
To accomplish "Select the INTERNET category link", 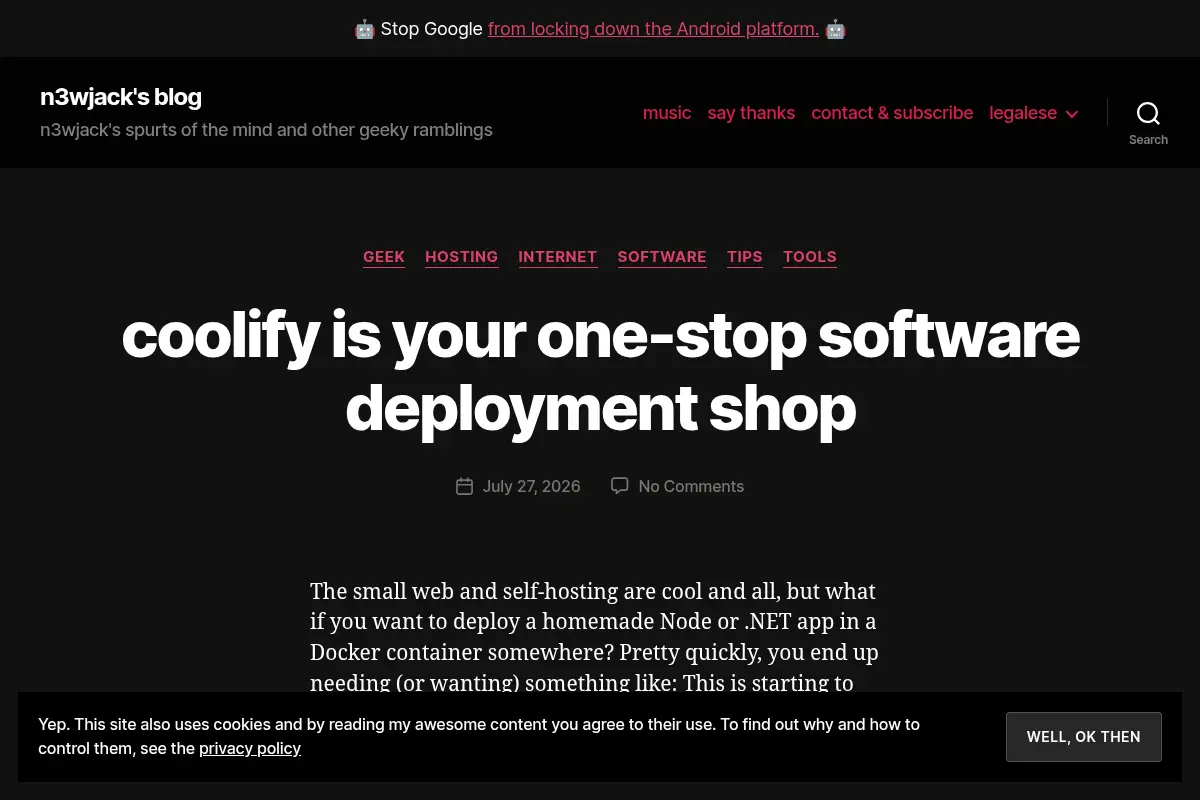I will (x=557, y=257).
